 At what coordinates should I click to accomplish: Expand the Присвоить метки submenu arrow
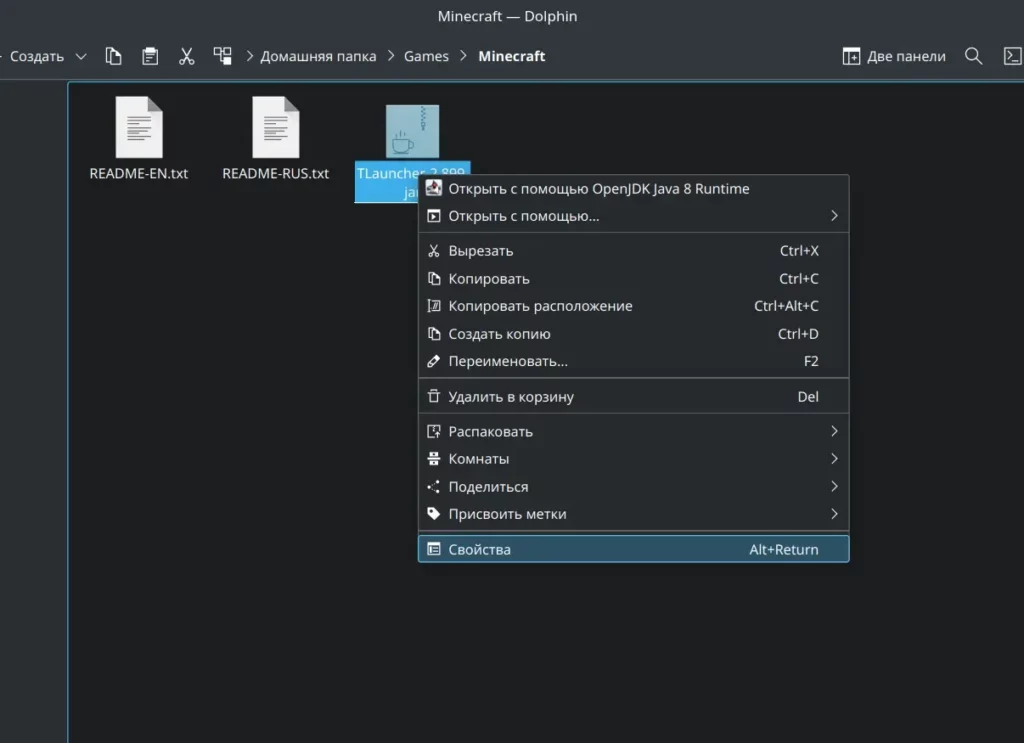point(834,514)
